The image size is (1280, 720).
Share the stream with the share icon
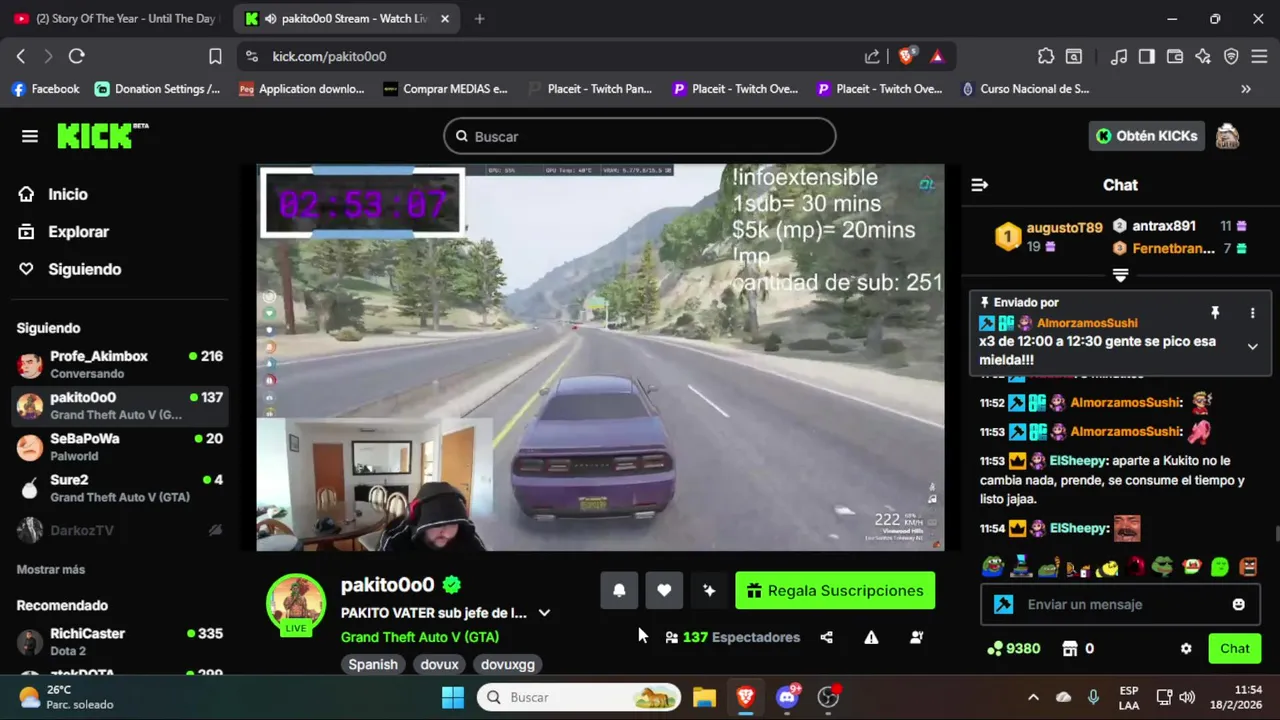(x=826, y=637)
